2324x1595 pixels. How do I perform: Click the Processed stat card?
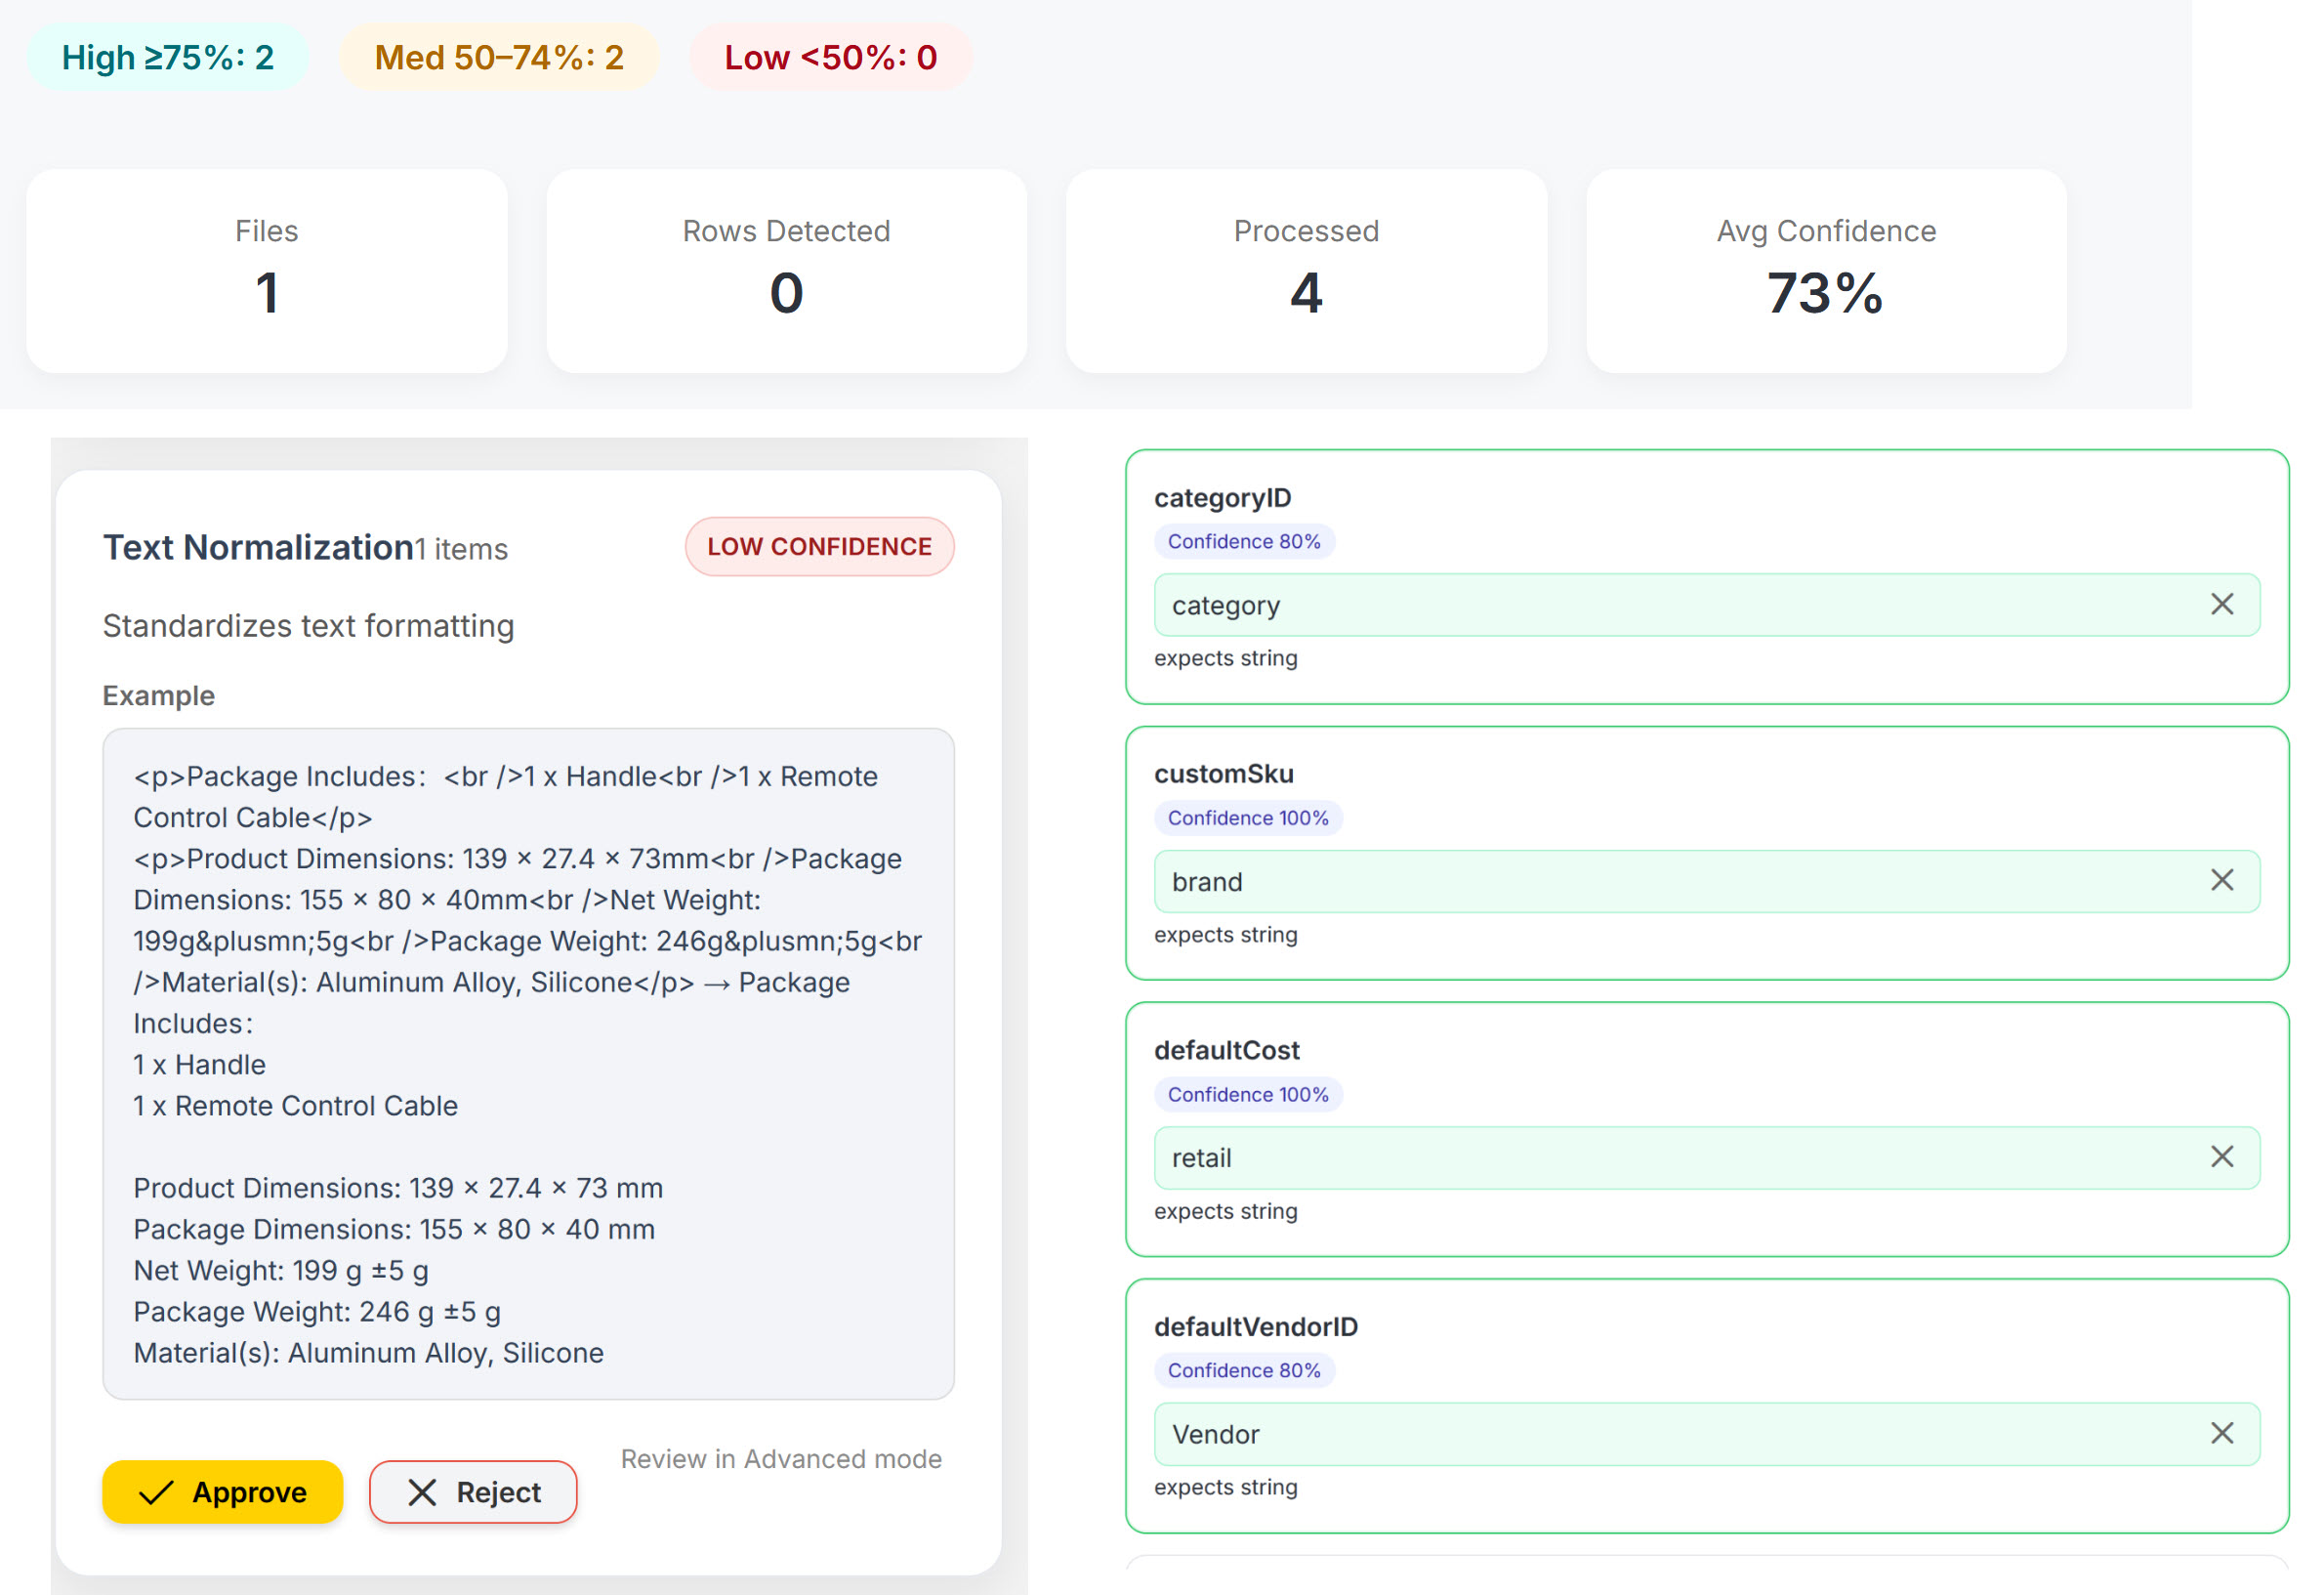1304,271
